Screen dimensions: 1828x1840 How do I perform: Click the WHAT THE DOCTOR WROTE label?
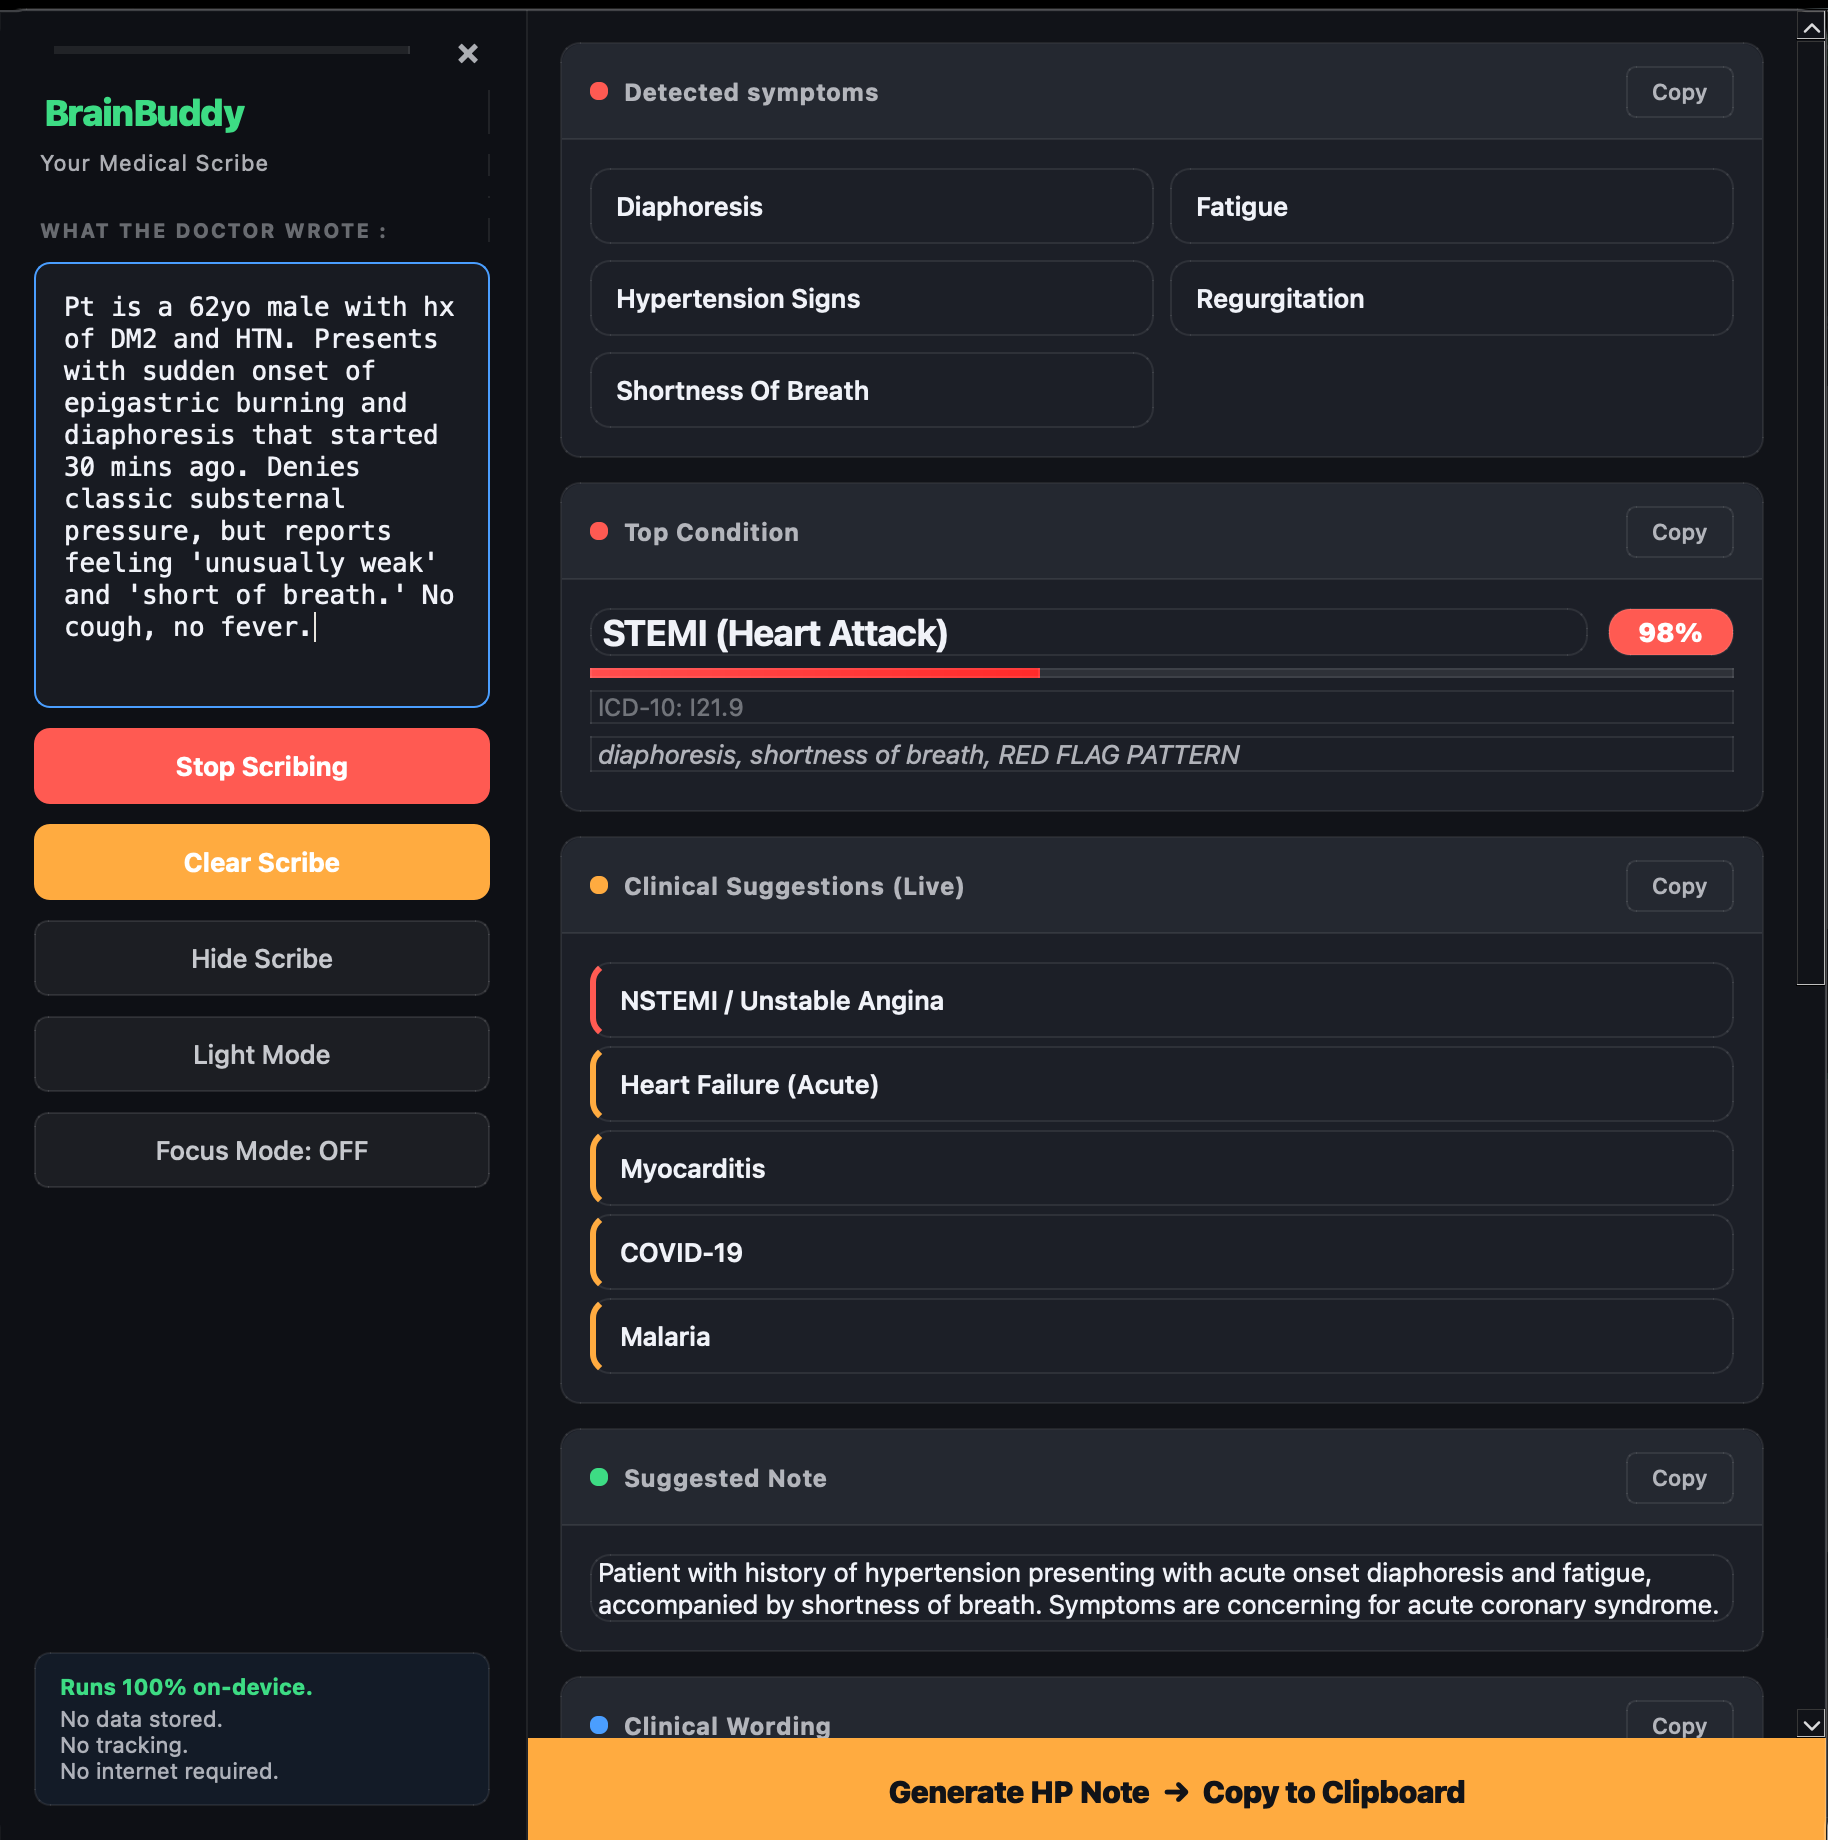(x=213, y=231)
